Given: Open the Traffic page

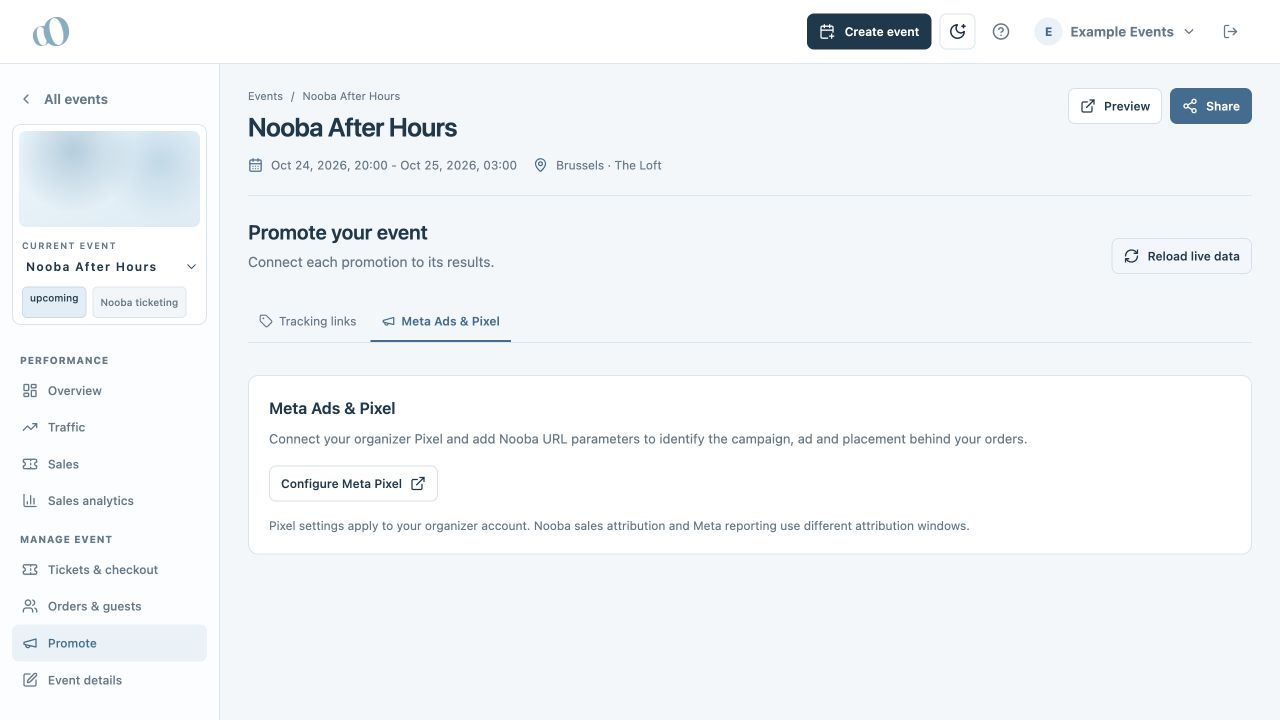Looking at the screenshot, I should point(110,427).
